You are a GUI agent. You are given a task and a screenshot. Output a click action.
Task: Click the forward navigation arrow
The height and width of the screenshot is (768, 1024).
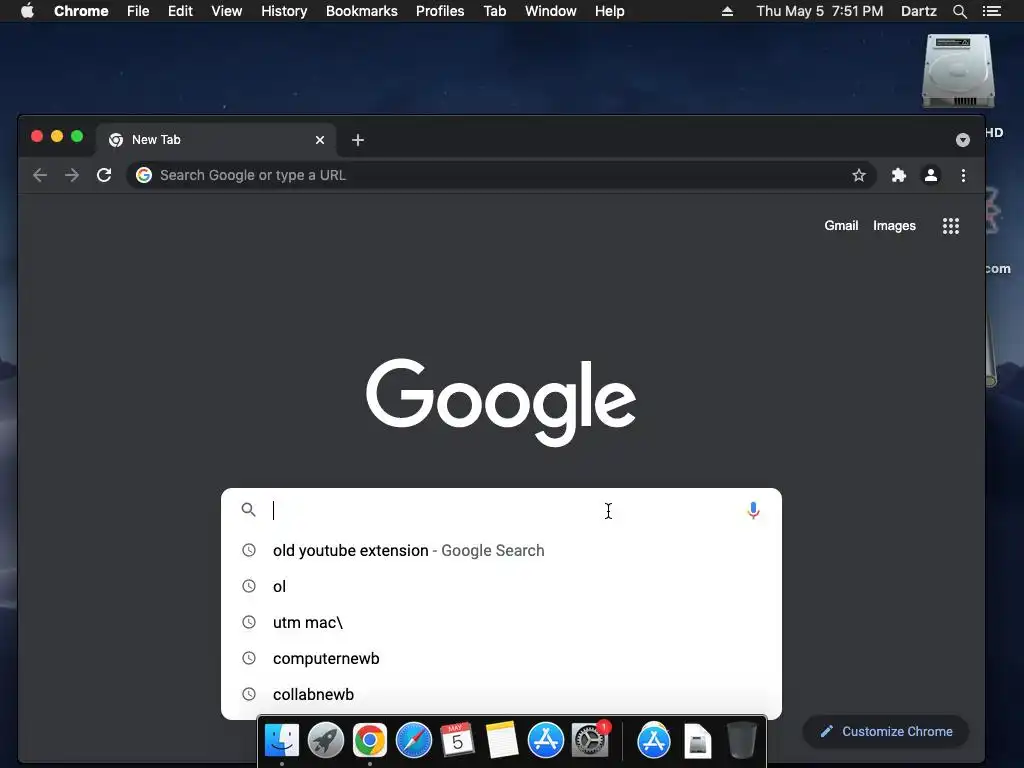[72, 175]
